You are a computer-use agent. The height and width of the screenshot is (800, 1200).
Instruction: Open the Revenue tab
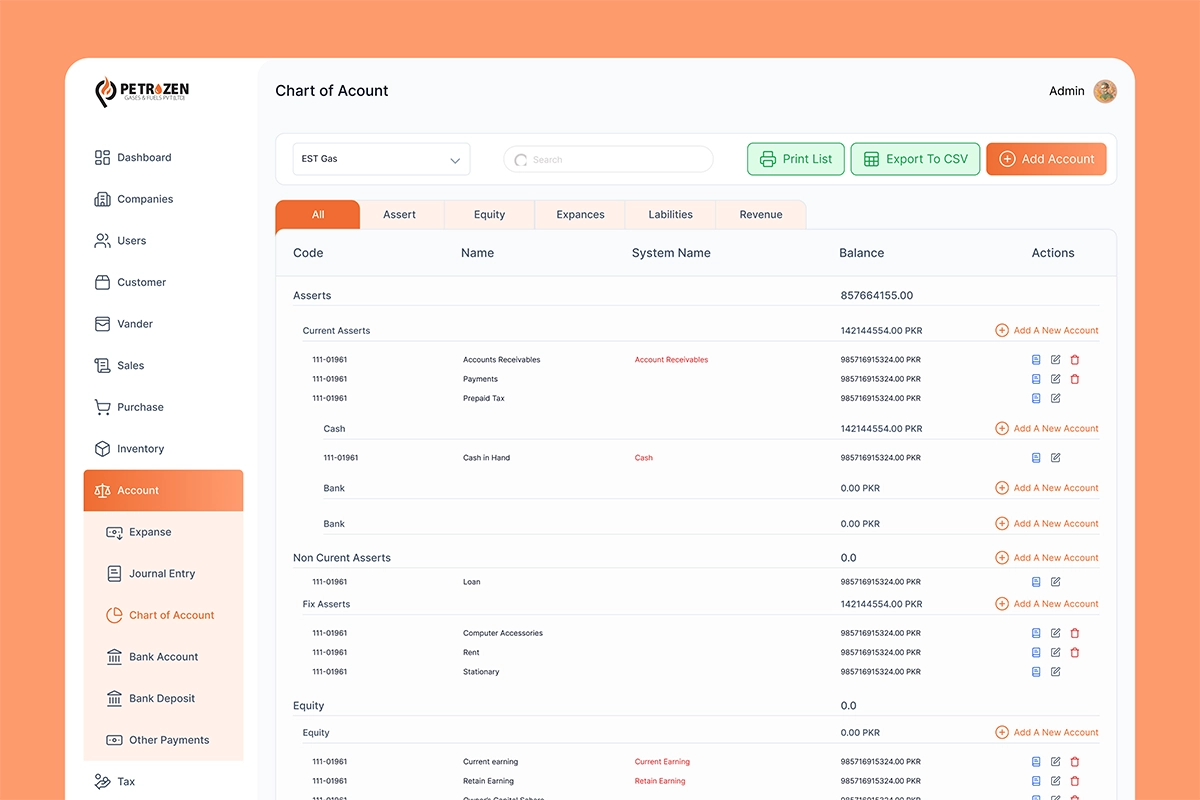pos(761,214)
